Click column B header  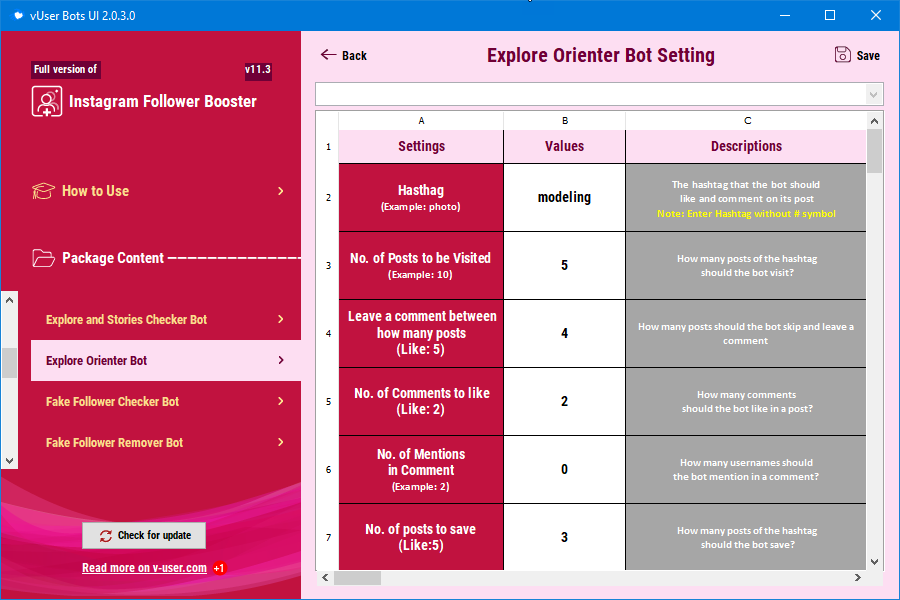(x=565, y=121)
